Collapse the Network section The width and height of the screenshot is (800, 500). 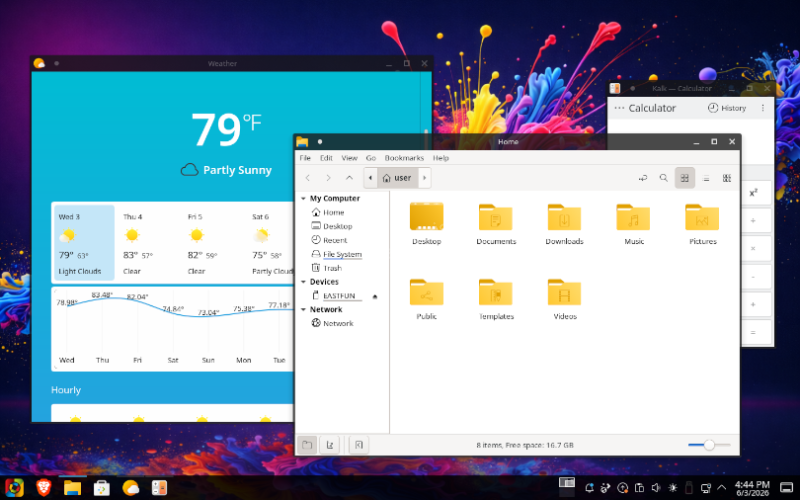(x=303, y=310)
